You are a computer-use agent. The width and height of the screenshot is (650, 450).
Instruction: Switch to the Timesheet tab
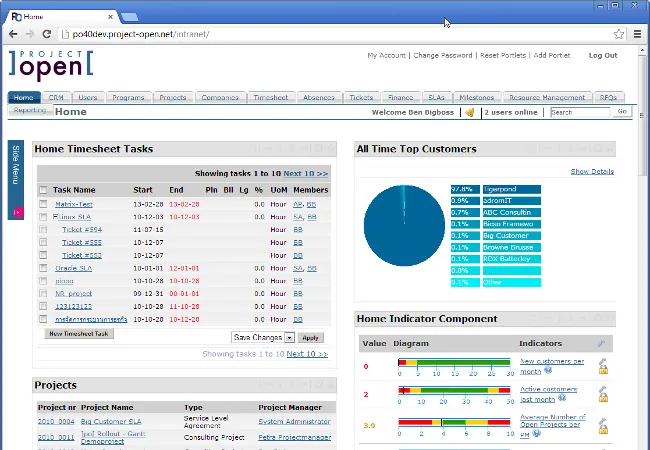click(x=273, y=98)
